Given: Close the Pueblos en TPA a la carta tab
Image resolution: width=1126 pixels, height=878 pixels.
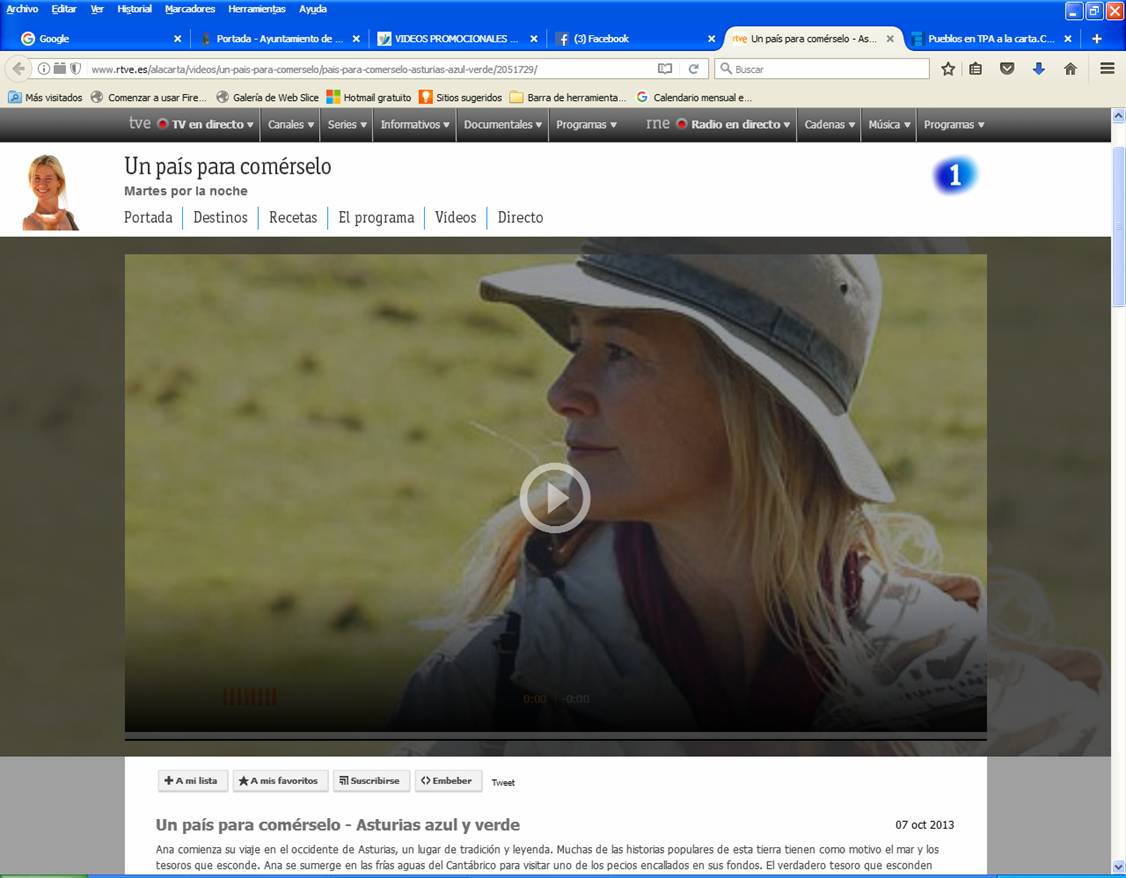Looking at the screenshot, I should (1068, 39).
